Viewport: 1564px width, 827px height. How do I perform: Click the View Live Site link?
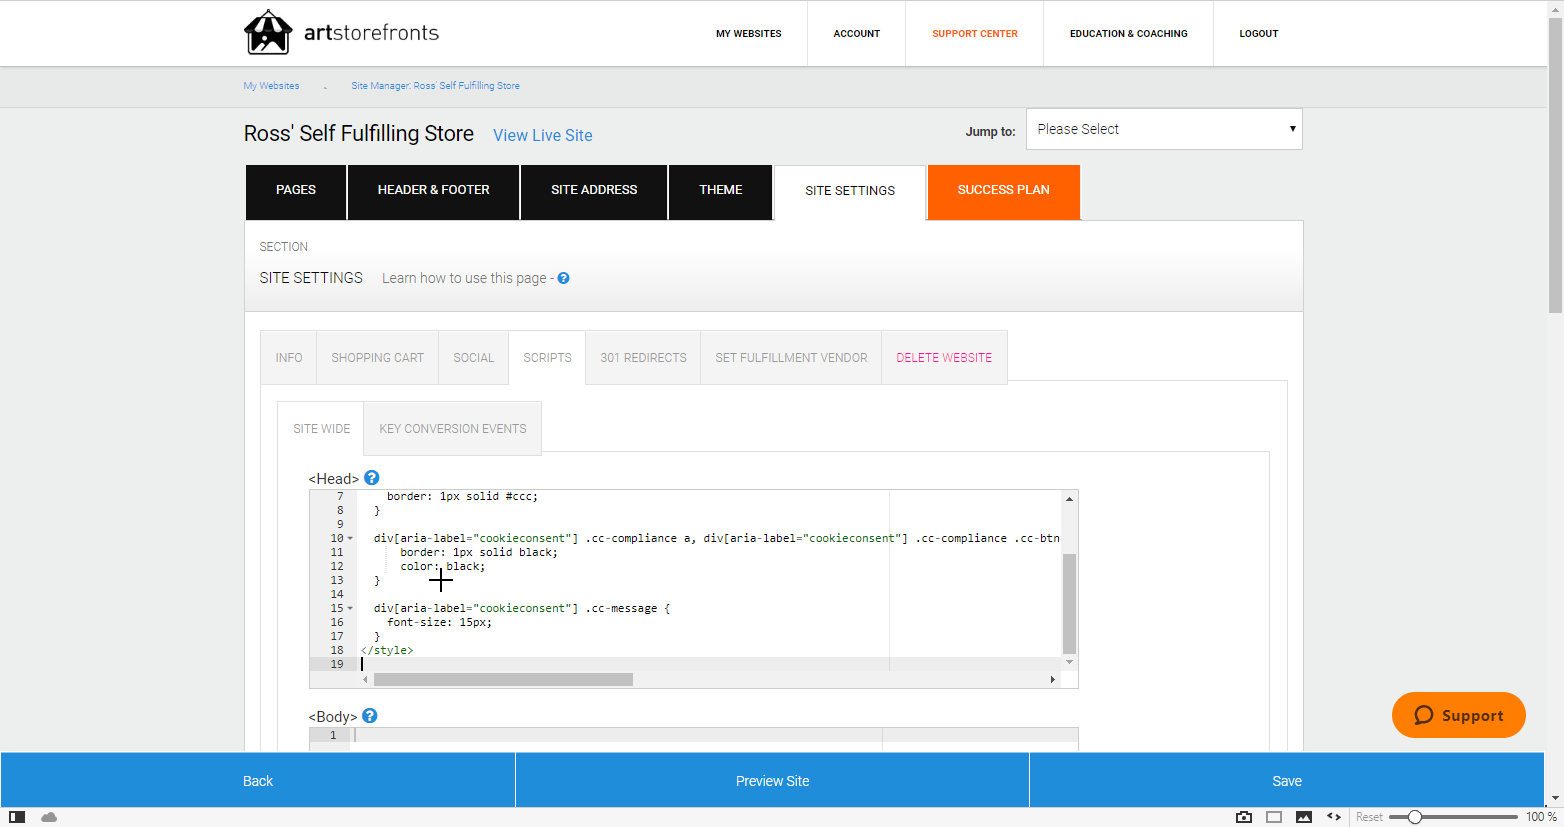543,135
